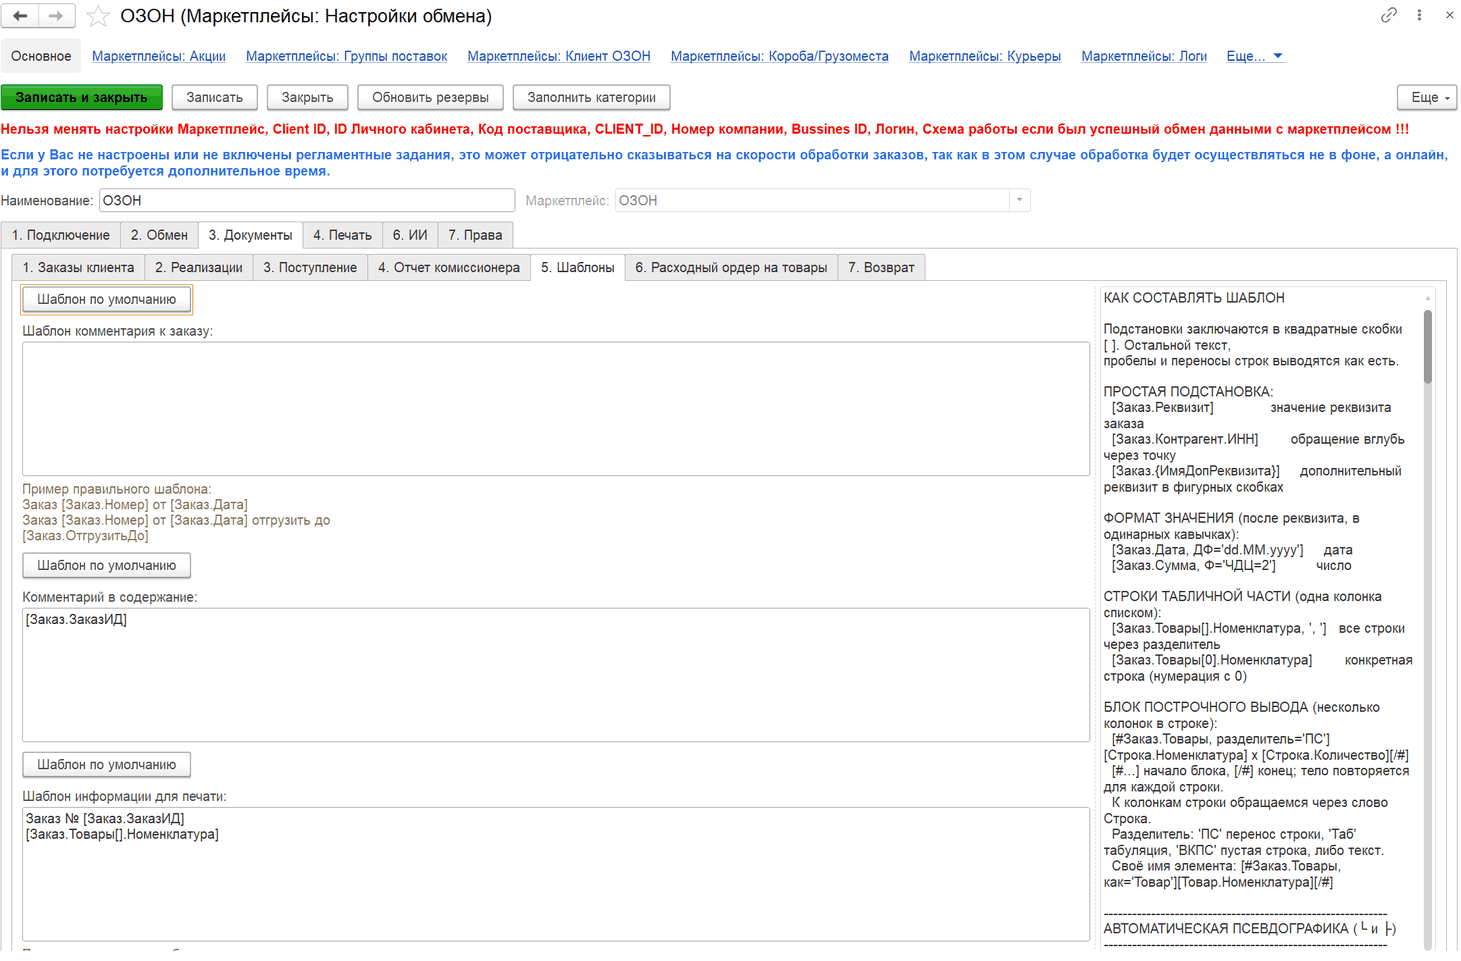The image size is (1461, 961).
Task: Open Маркетплейсы: Клиент ОЗОН link
Action: (559, 56)
